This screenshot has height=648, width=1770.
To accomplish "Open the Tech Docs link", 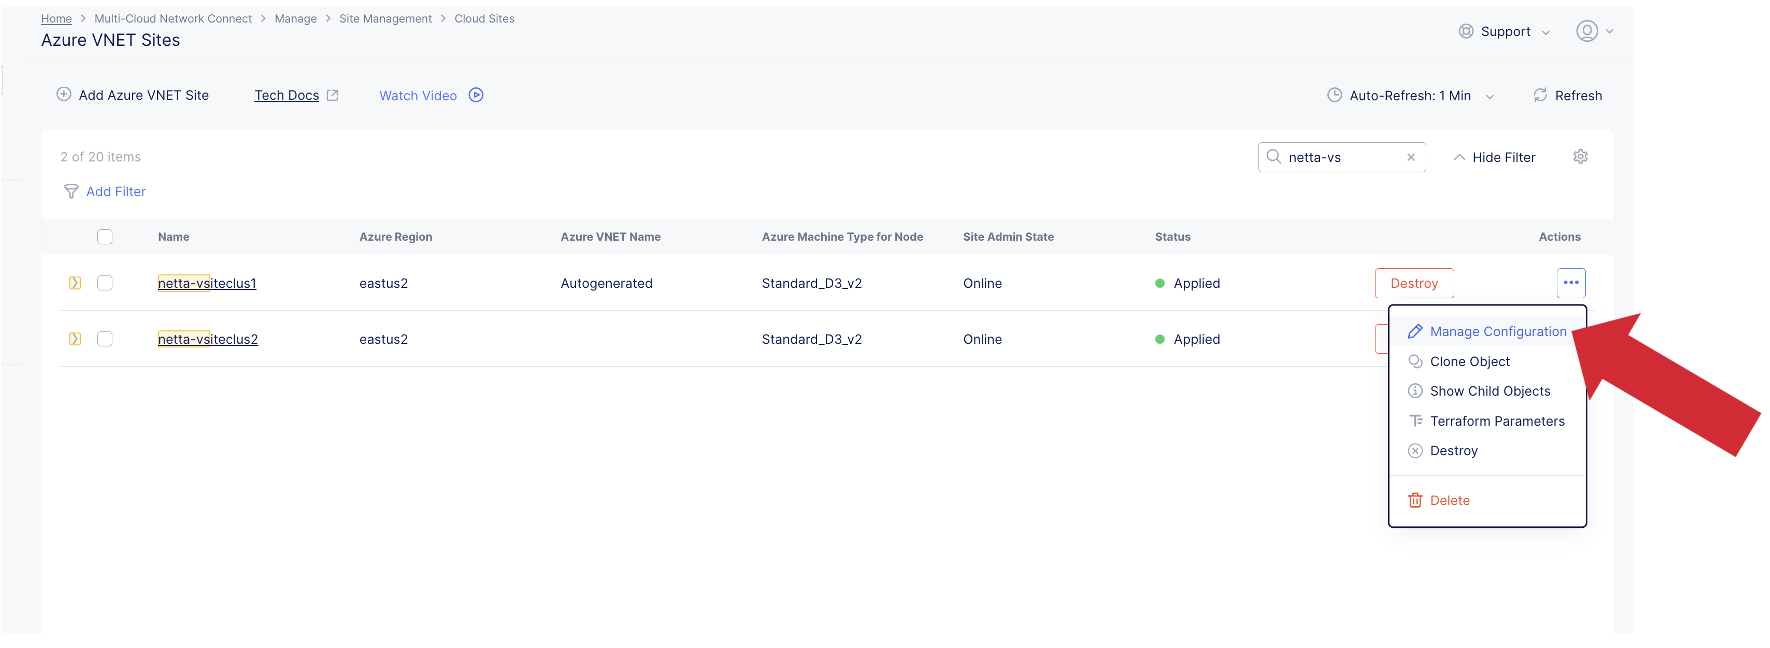I will tap(287, 95).
